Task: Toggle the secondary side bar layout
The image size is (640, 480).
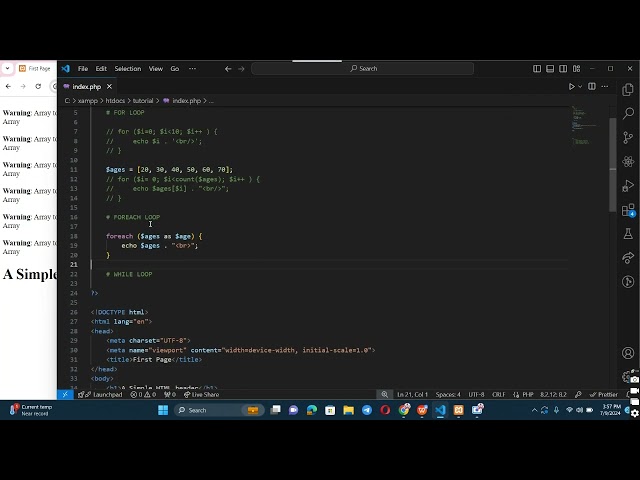Action: pyautogui.click(x=563, y=69)
